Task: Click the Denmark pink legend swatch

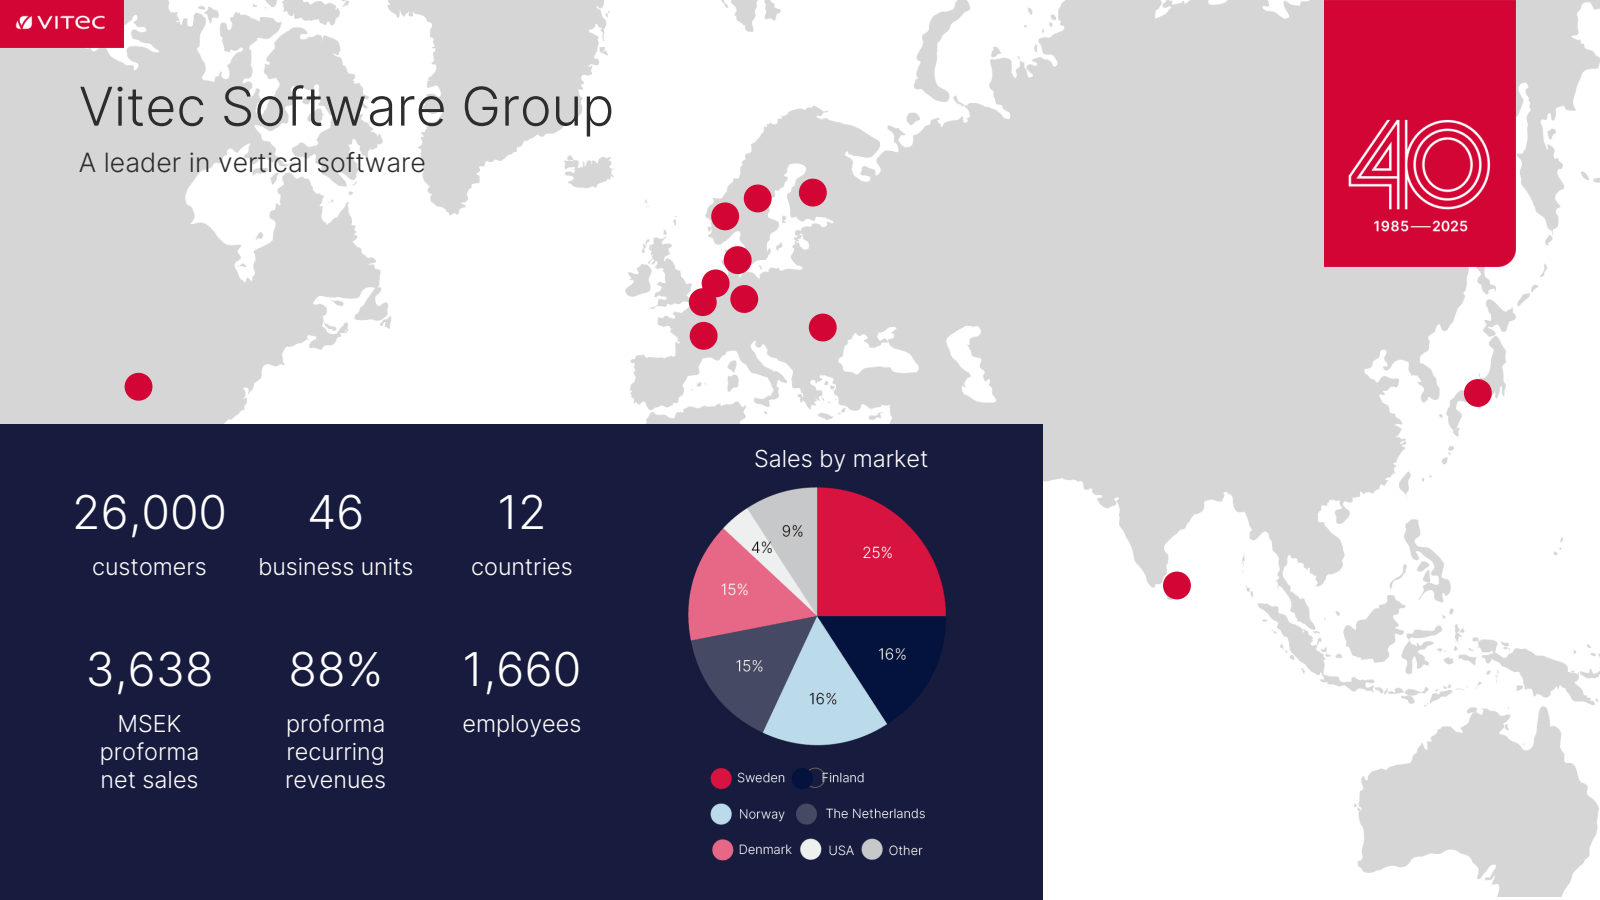Action: [722, 850]
